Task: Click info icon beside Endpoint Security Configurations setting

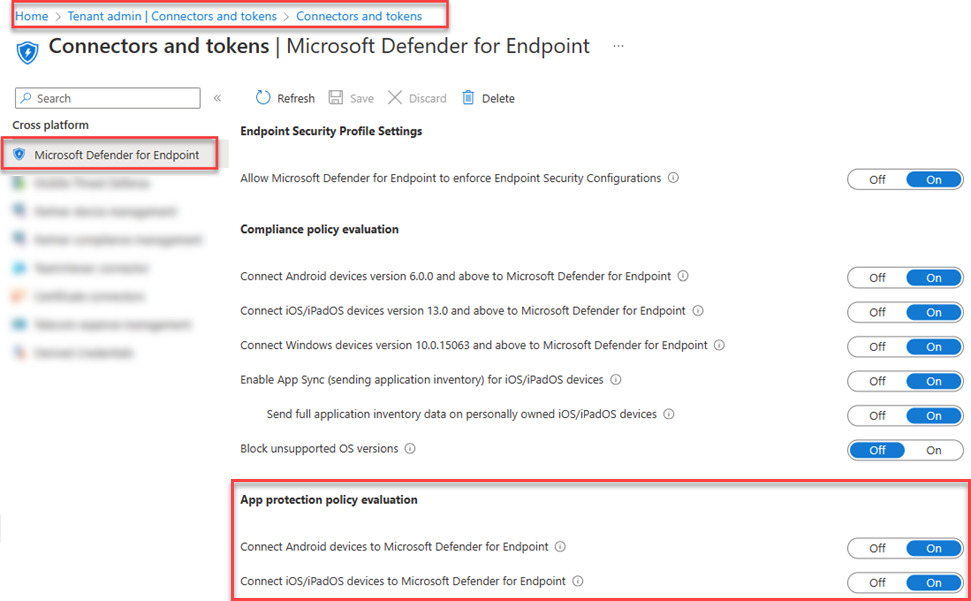Action: coord(674,179)
